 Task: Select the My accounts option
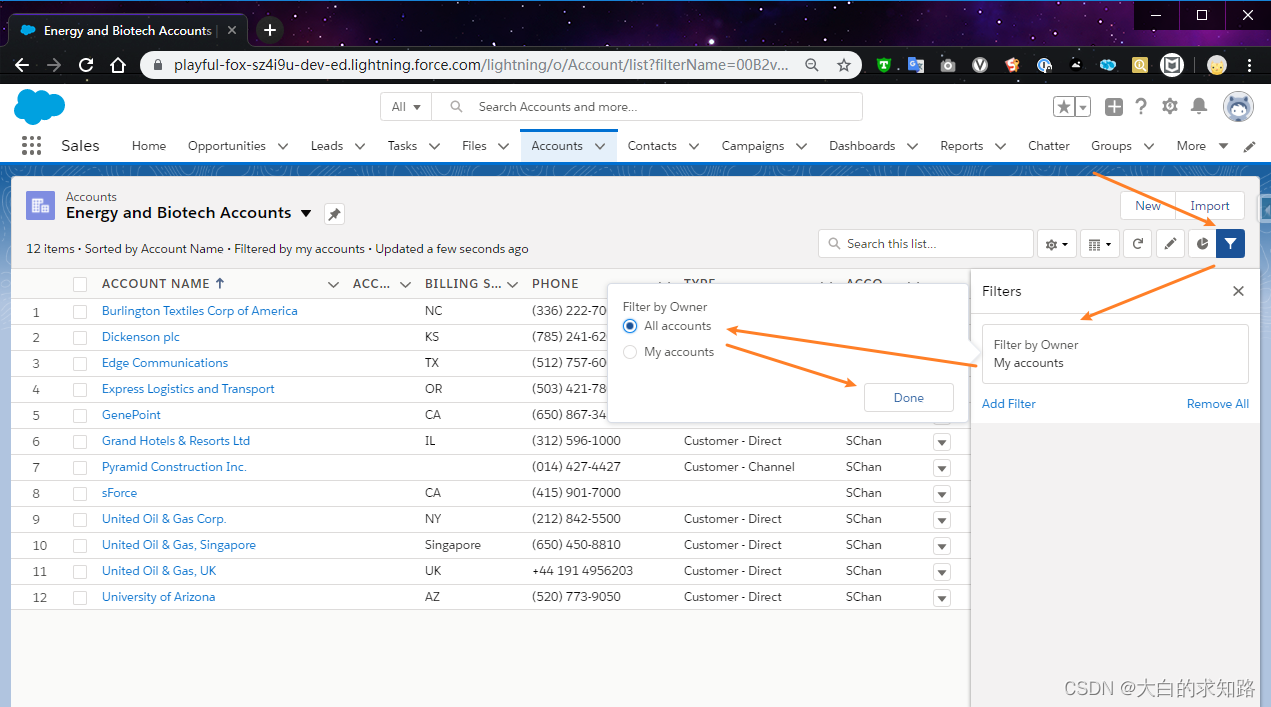[x=629, y=352]
